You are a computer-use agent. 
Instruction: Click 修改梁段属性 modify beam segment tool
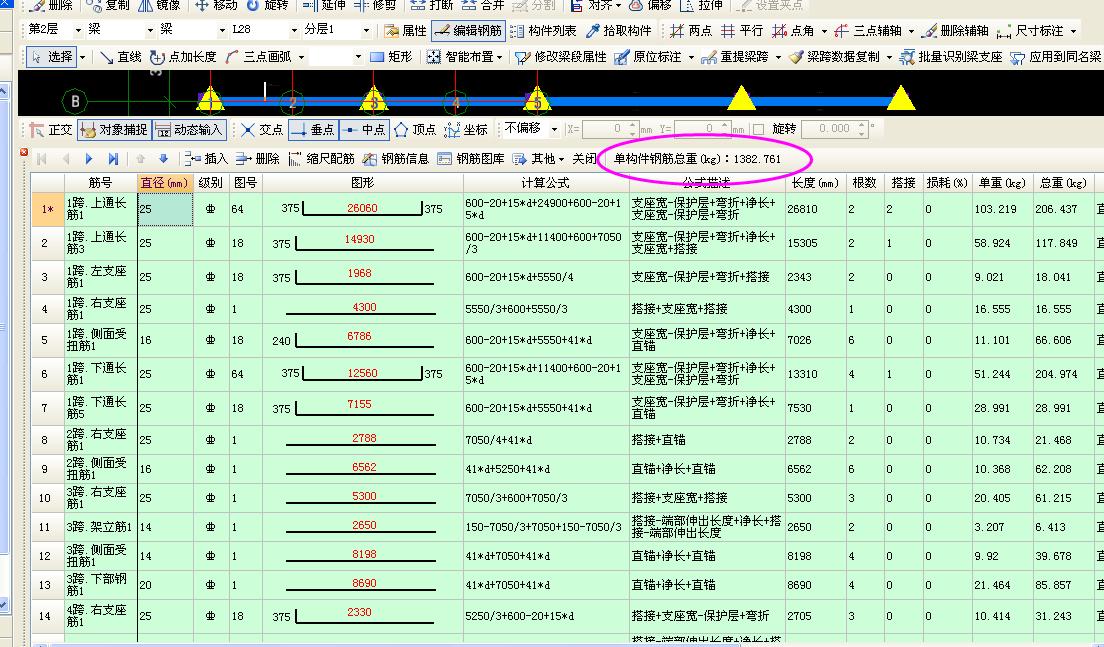click(x=560, y=57)
